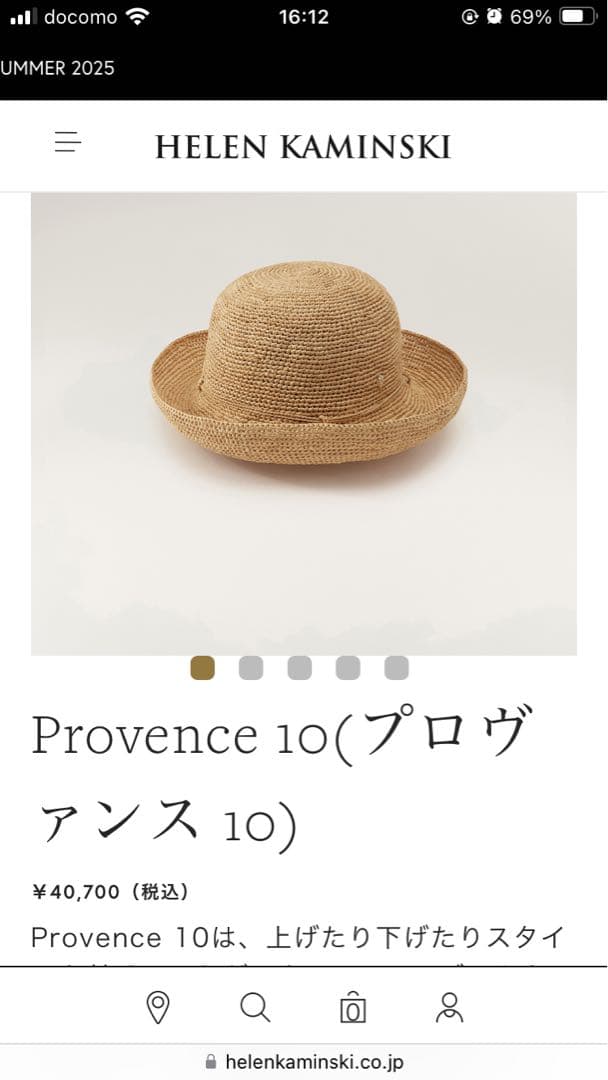Tap the padlock icon beside the URL
This screenshot has height=1080, width=608.
tap(211, 1061)
